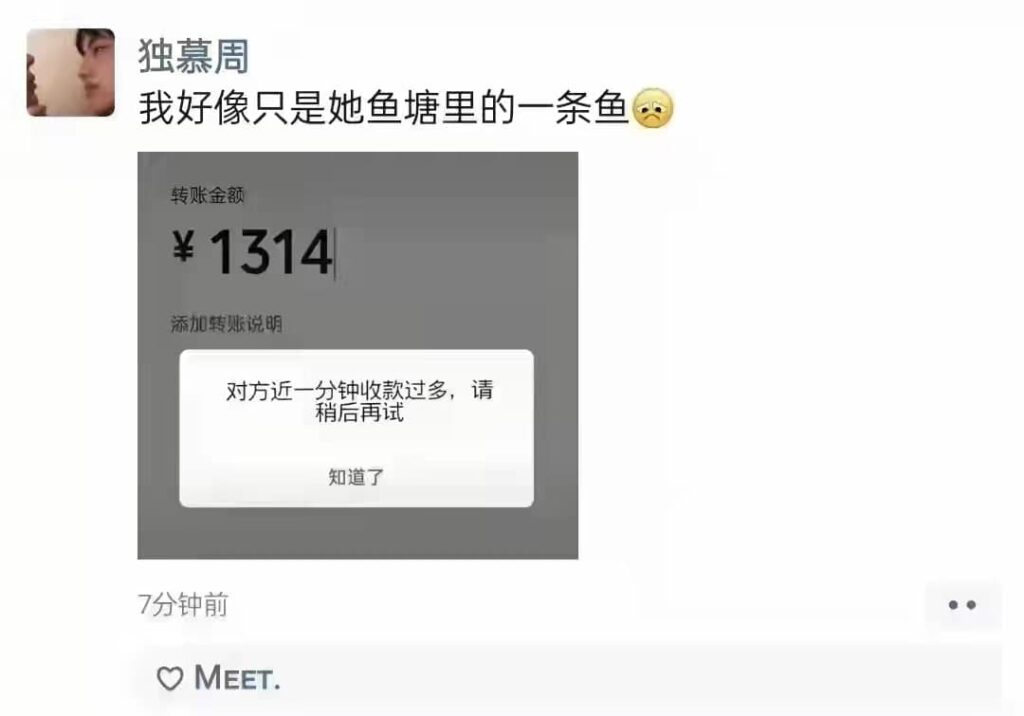Click the dimmed gray area right of the 1314 amount
Image resolution: width=1024 pixels, height=716 pixels.
click(x=457, y=252)
